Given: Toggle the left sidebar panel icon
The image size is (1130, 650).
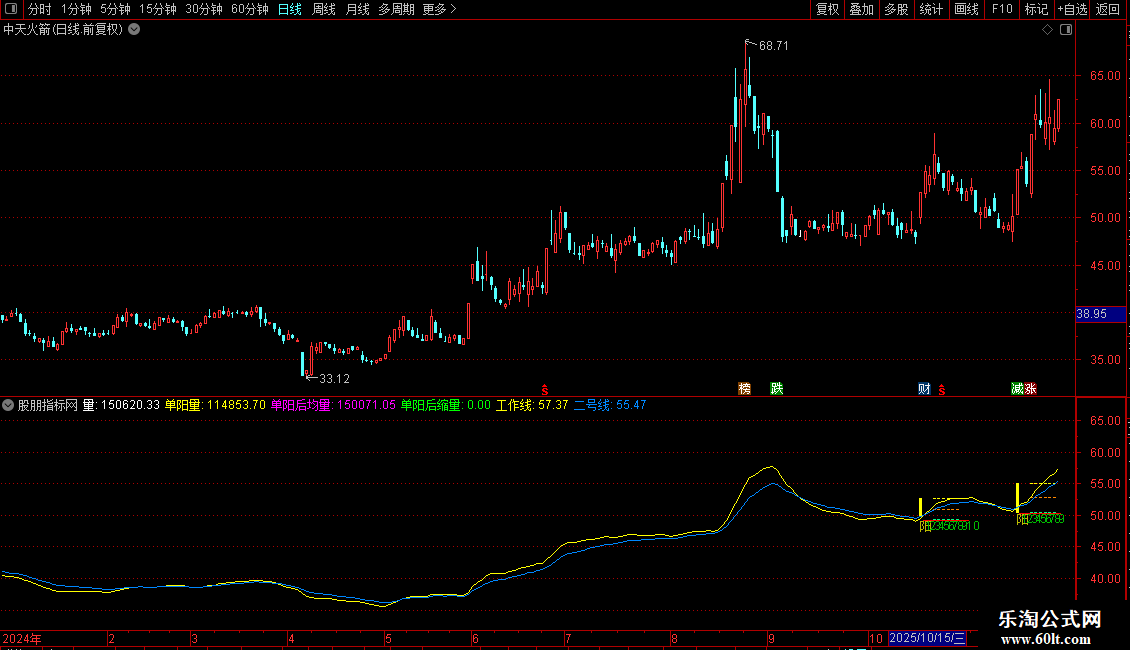Looking at the screenshot, I should (11, 9).
